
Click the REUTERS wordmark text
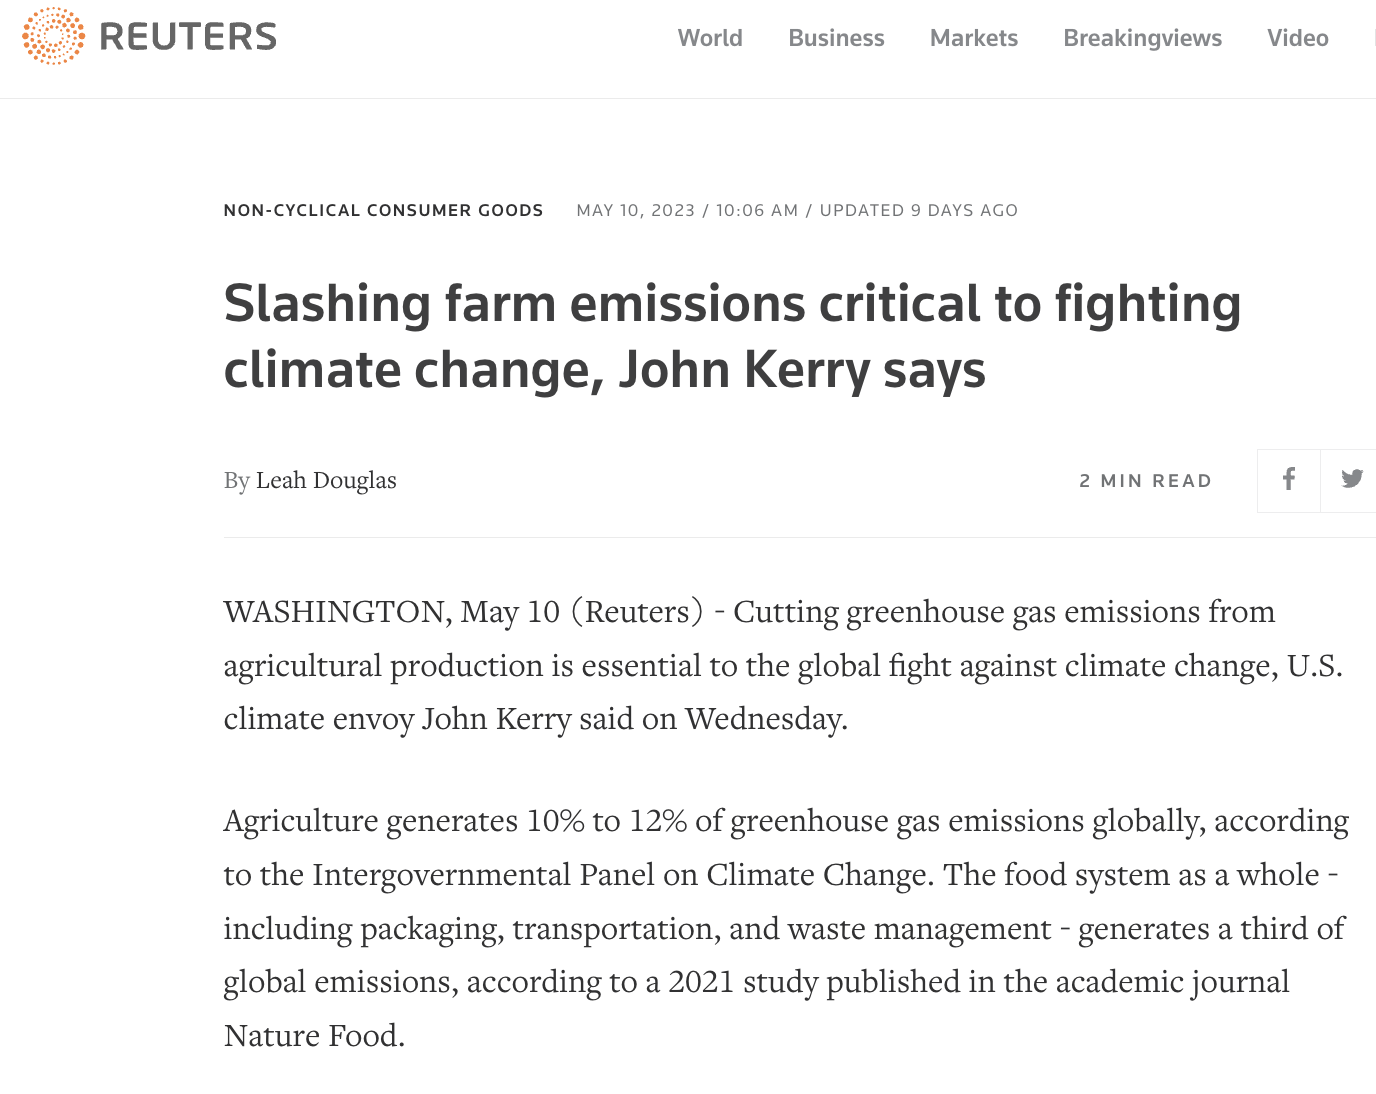pos(188,37)
